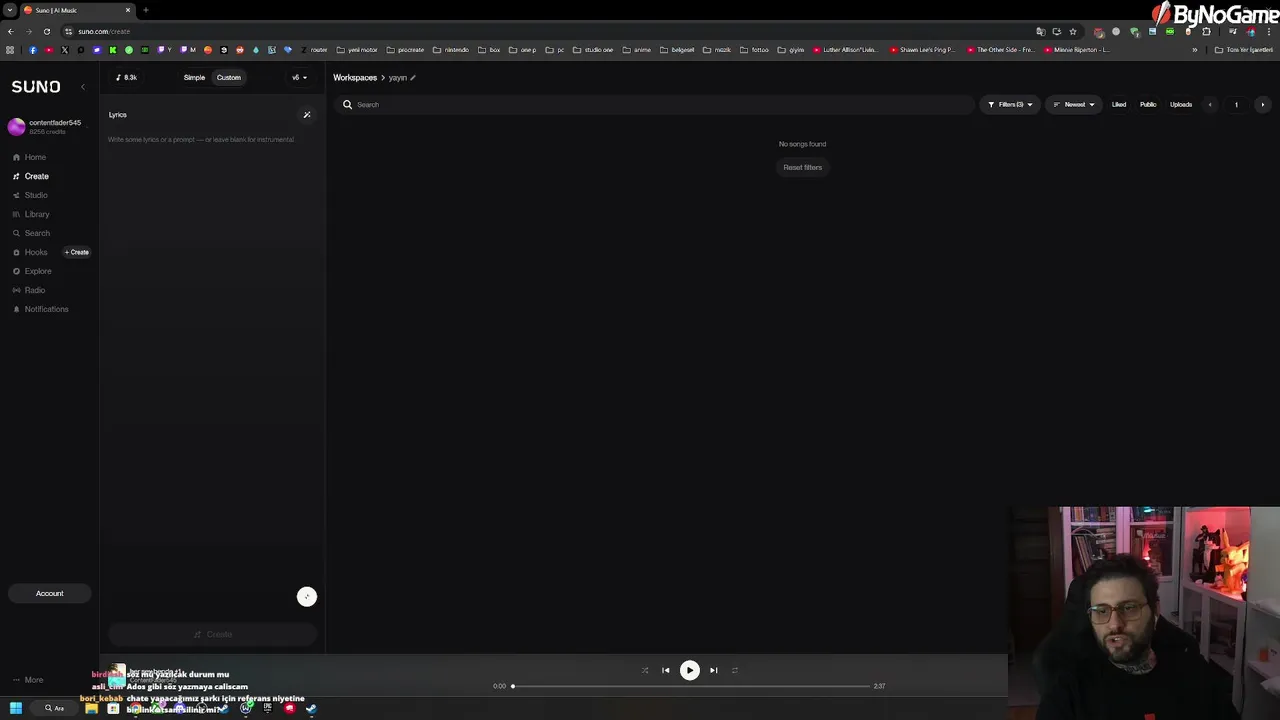Open the More menu at sidebar bottom
1280x720 pixels.
(28, 680)
